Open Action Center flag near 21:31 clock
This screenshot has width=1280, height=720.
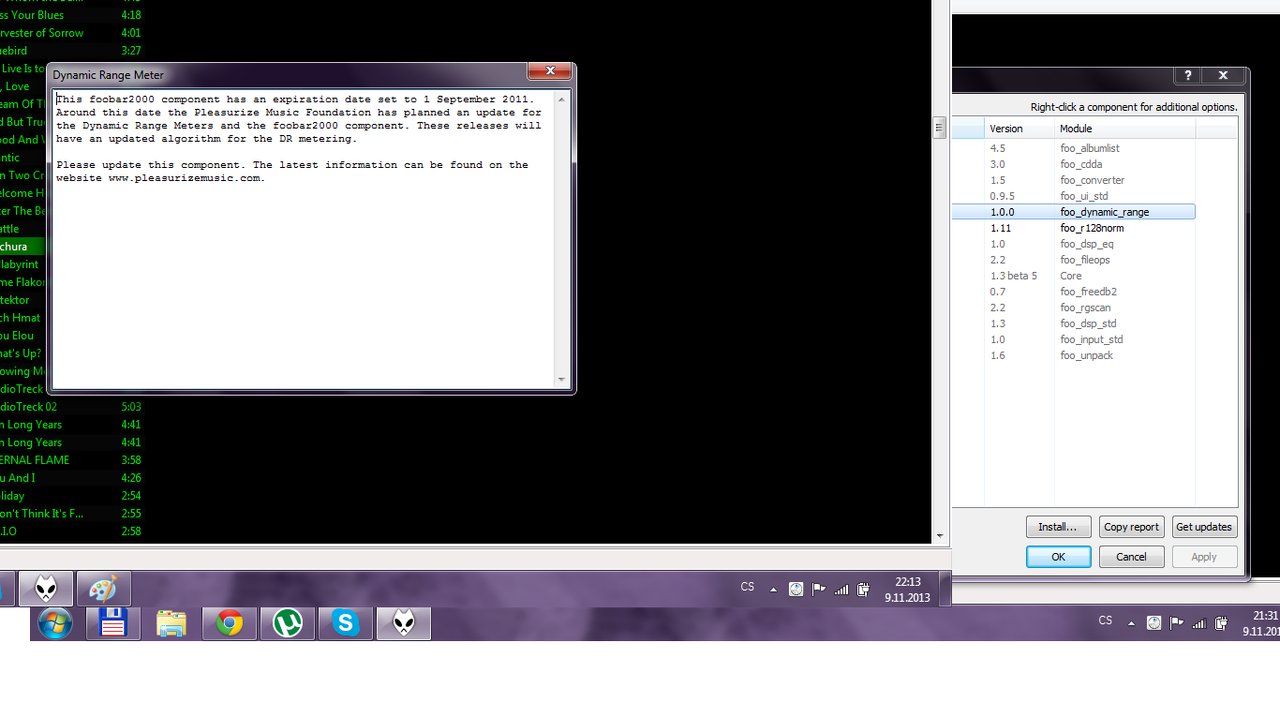point(1176,623)
